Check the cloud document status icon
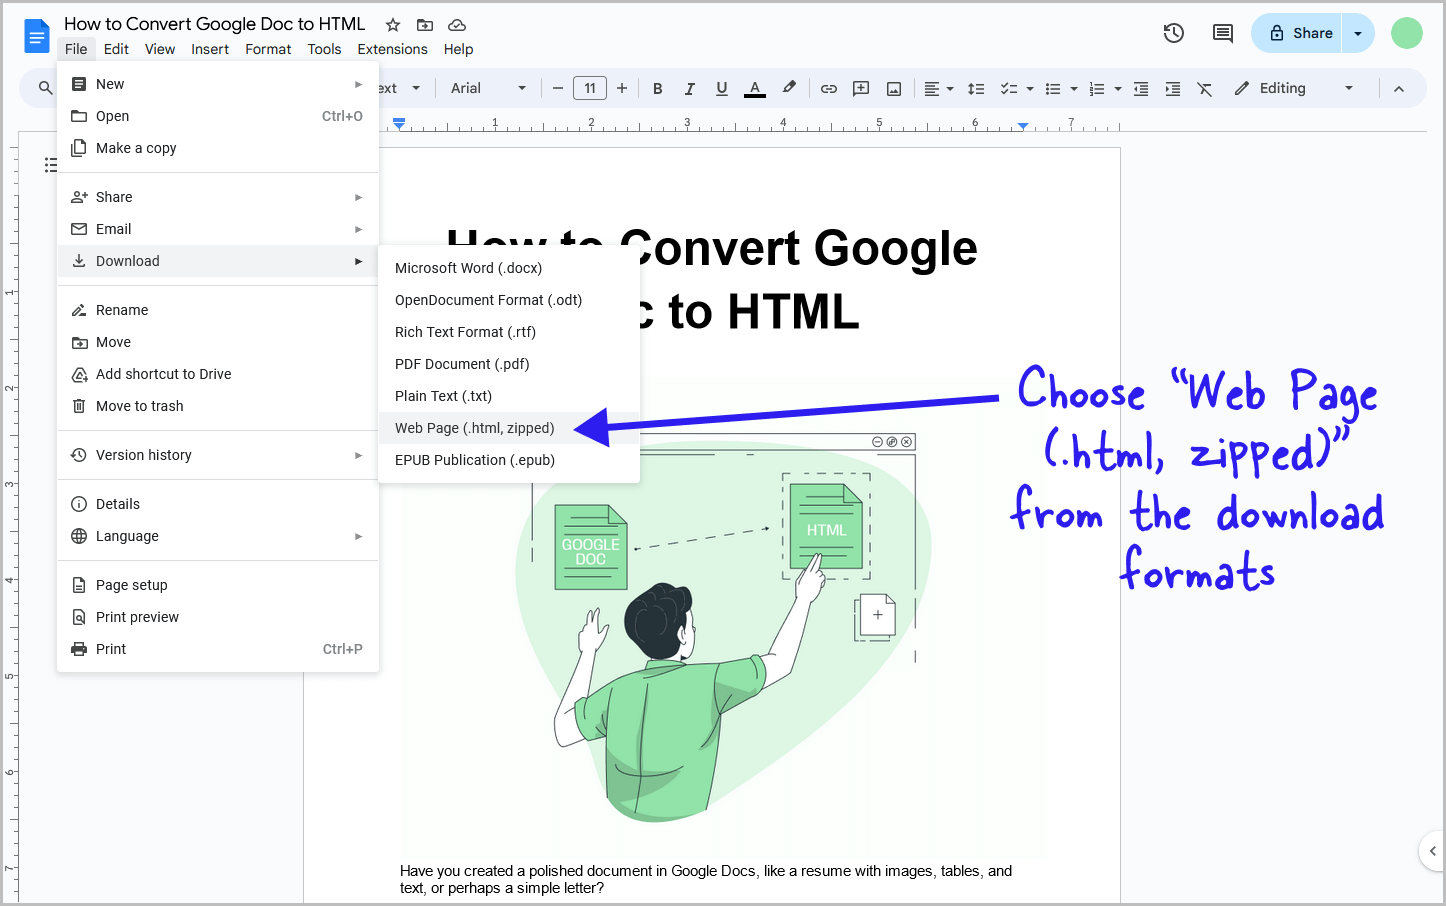Image resolution: width=1446 pixels, height=906 pixels. point(457,25)
